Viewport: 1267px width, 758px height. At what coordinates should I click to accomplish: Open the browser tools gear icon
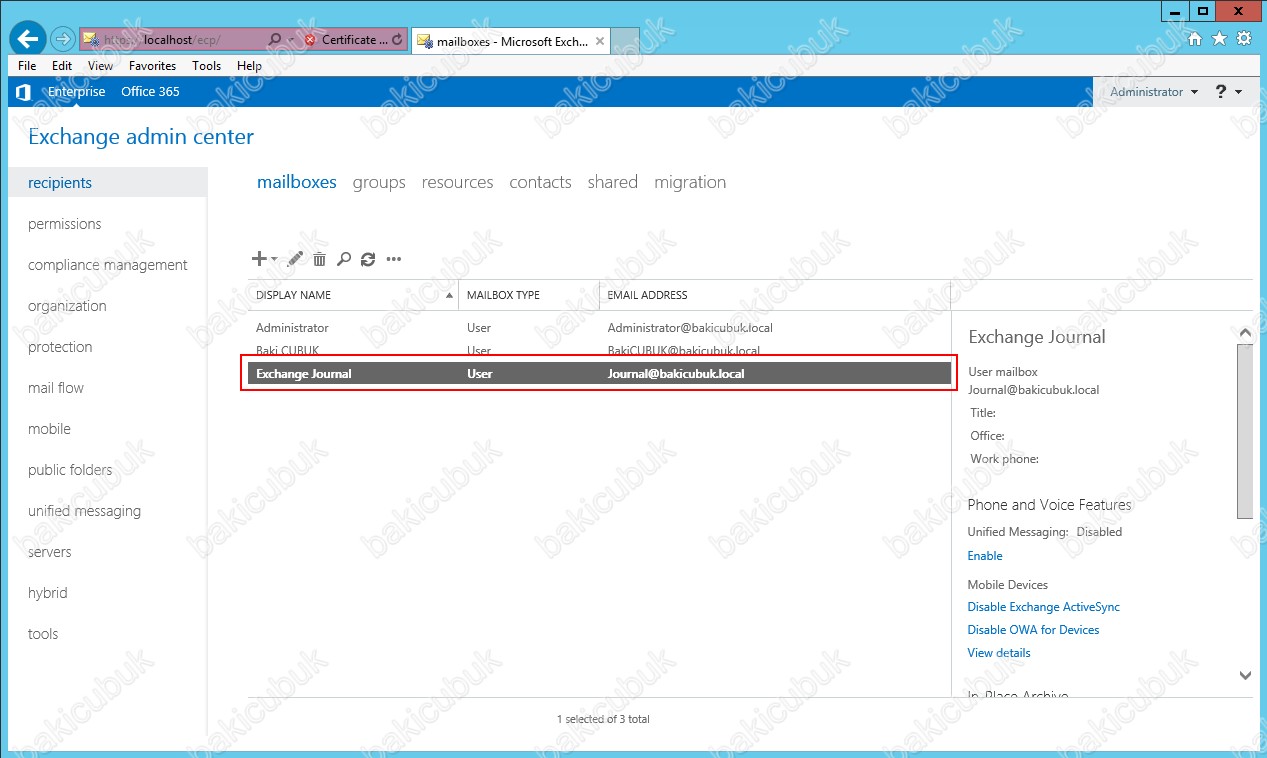(x=1244, y=39)
